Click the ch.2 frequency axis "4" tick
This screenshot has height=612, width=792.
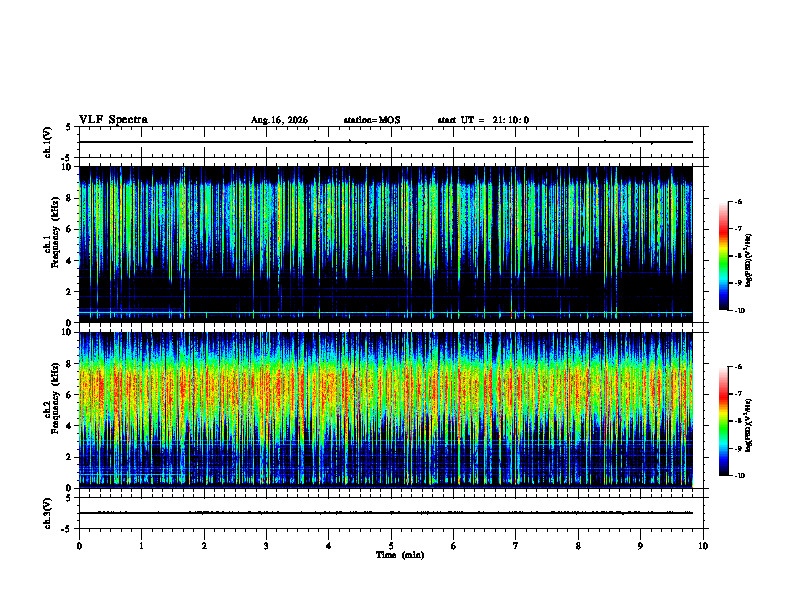[x=70, y=426]
